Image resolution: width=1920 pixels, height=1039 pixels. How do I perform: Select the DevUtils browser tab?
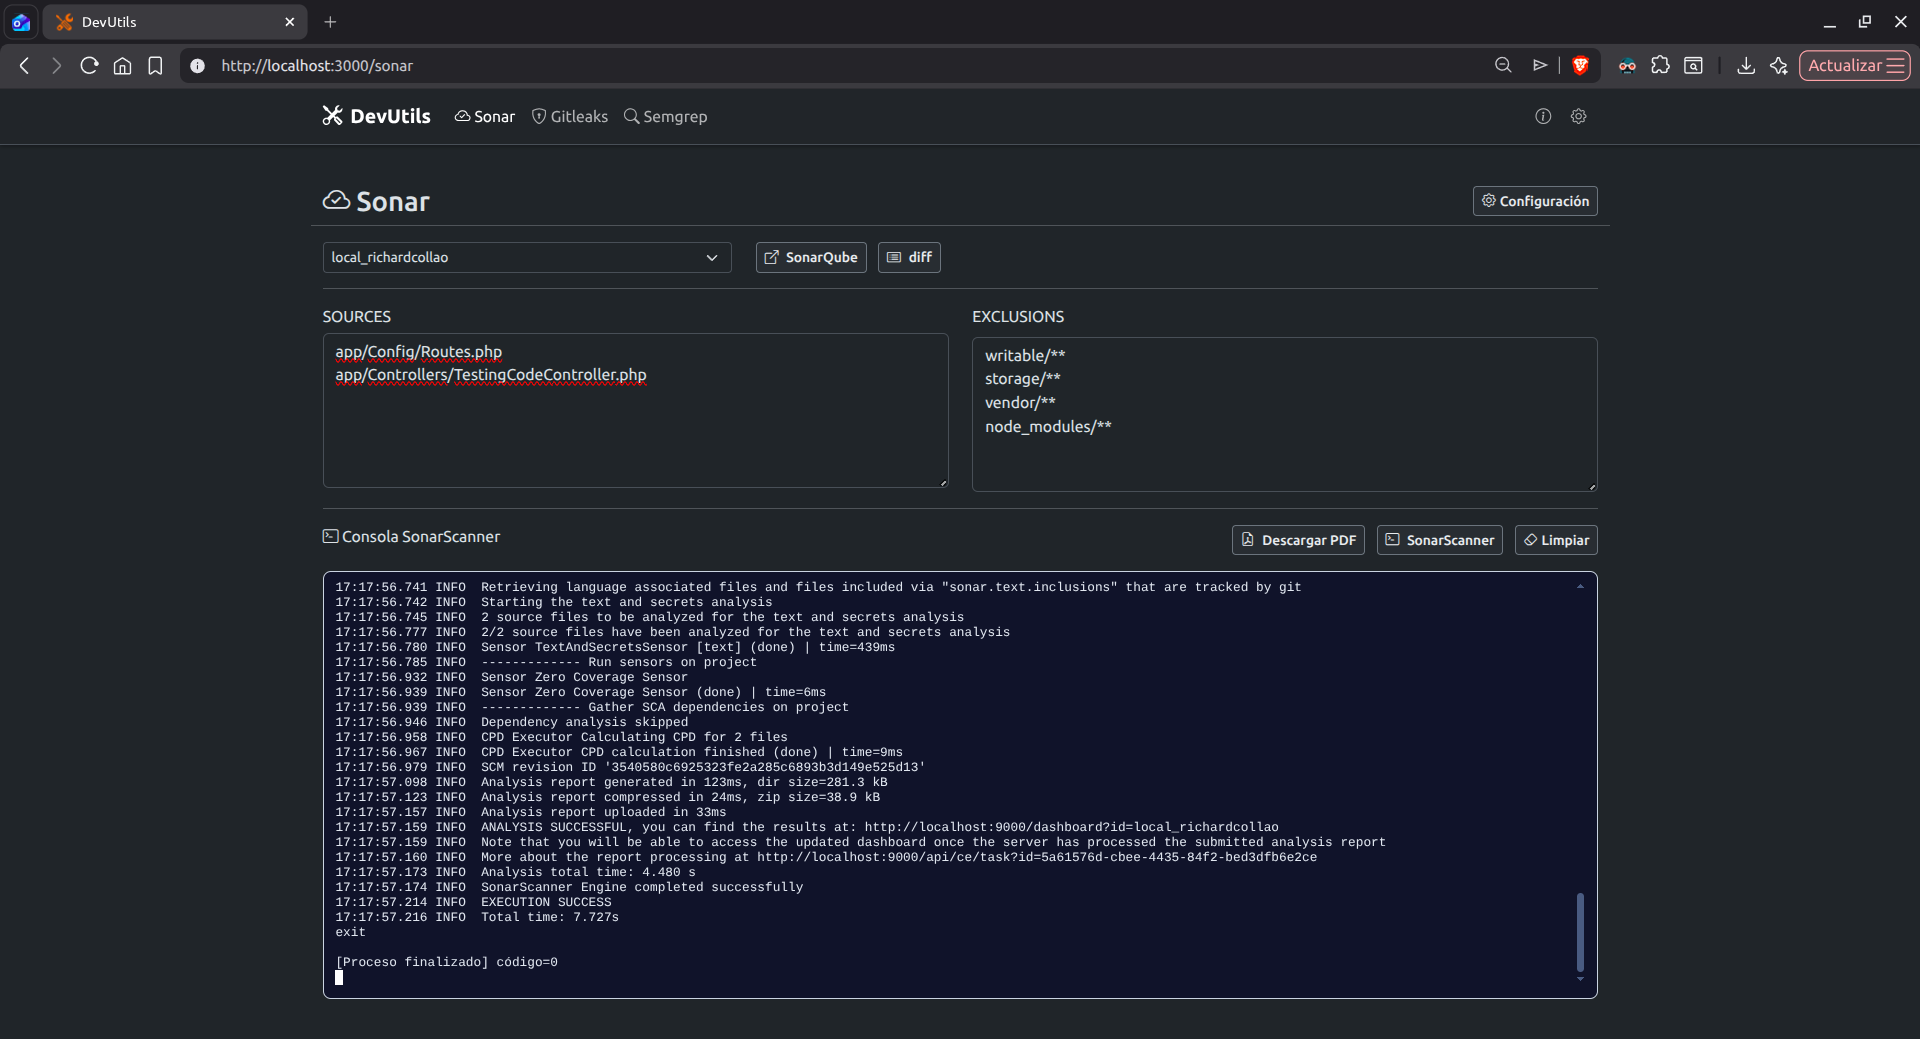tap(175, 22)
